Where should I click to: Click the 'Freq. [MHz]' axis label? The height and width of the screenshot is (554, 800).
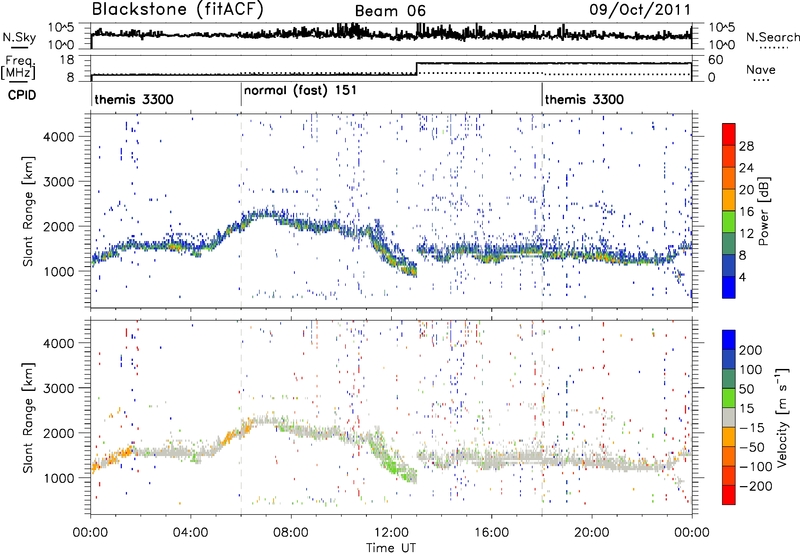(x=18, y=68)
